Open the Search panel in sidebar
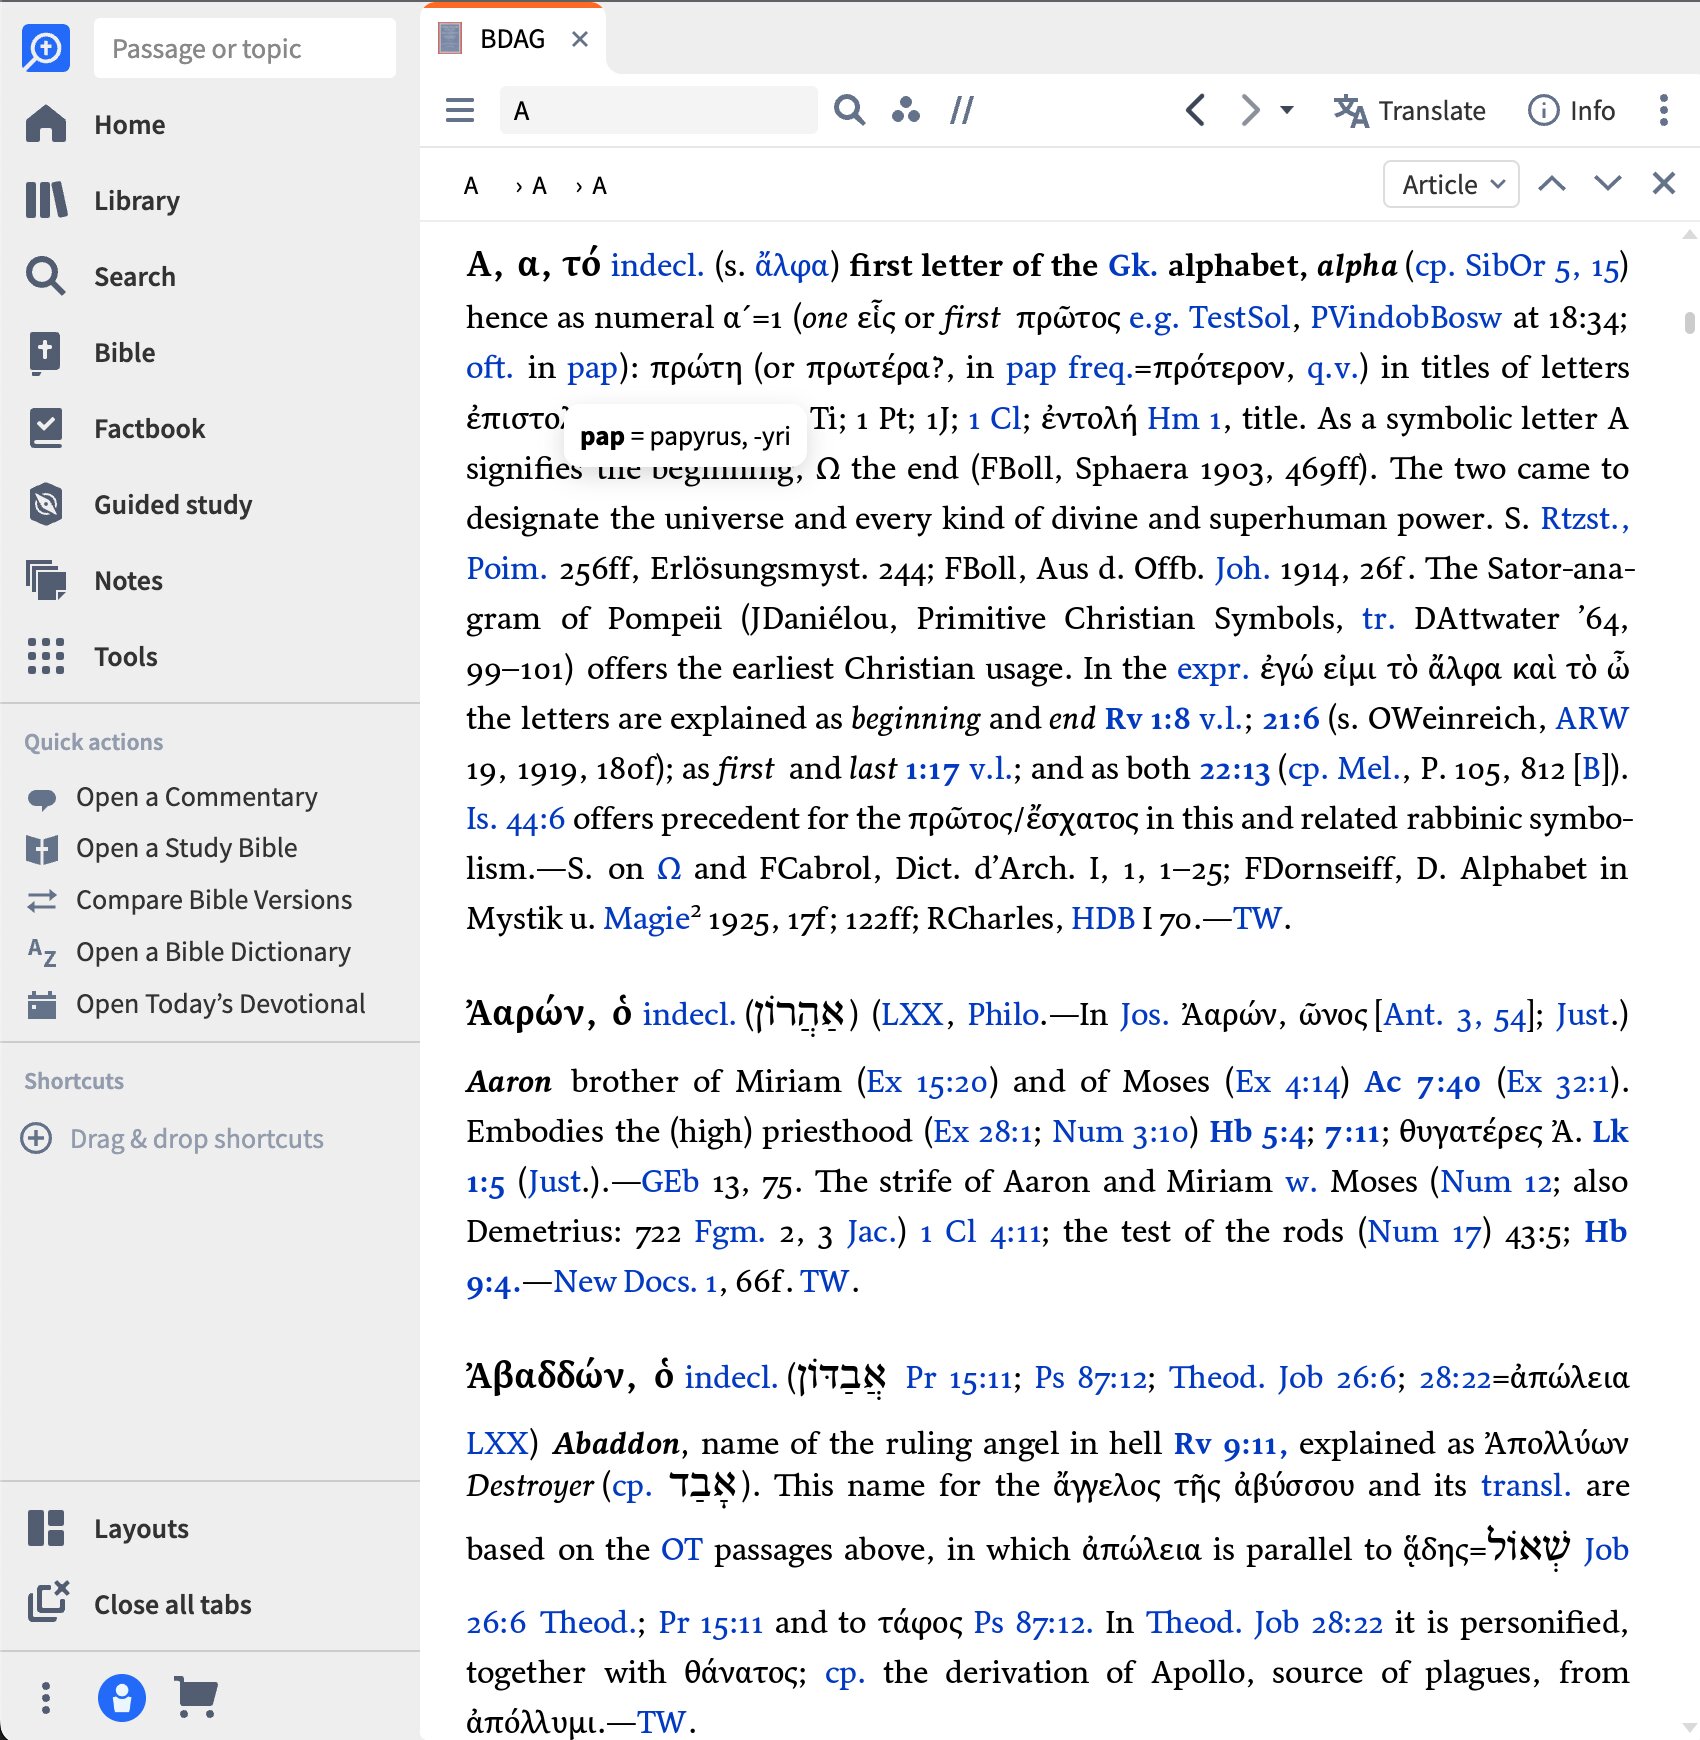The height and width of the screenshot is (1740, 1700). [100, 277]
